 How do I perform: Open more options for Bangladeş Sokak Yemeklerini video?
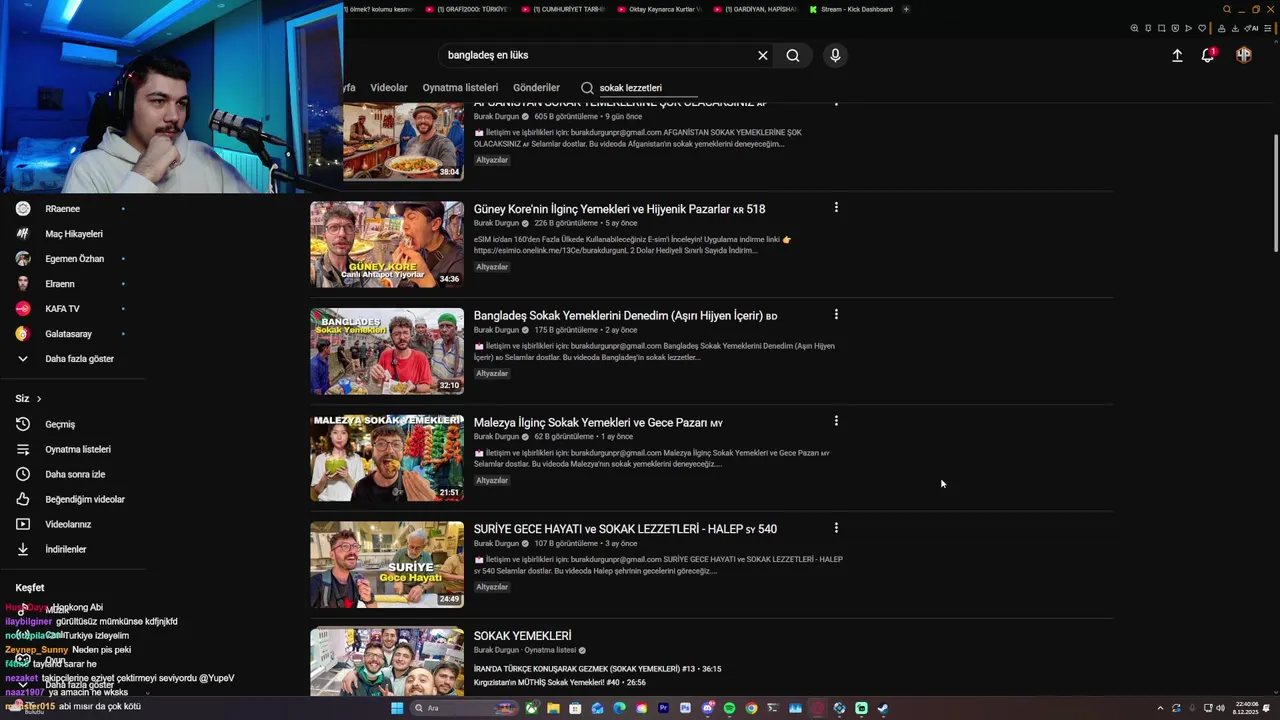[x=836, y=314]
